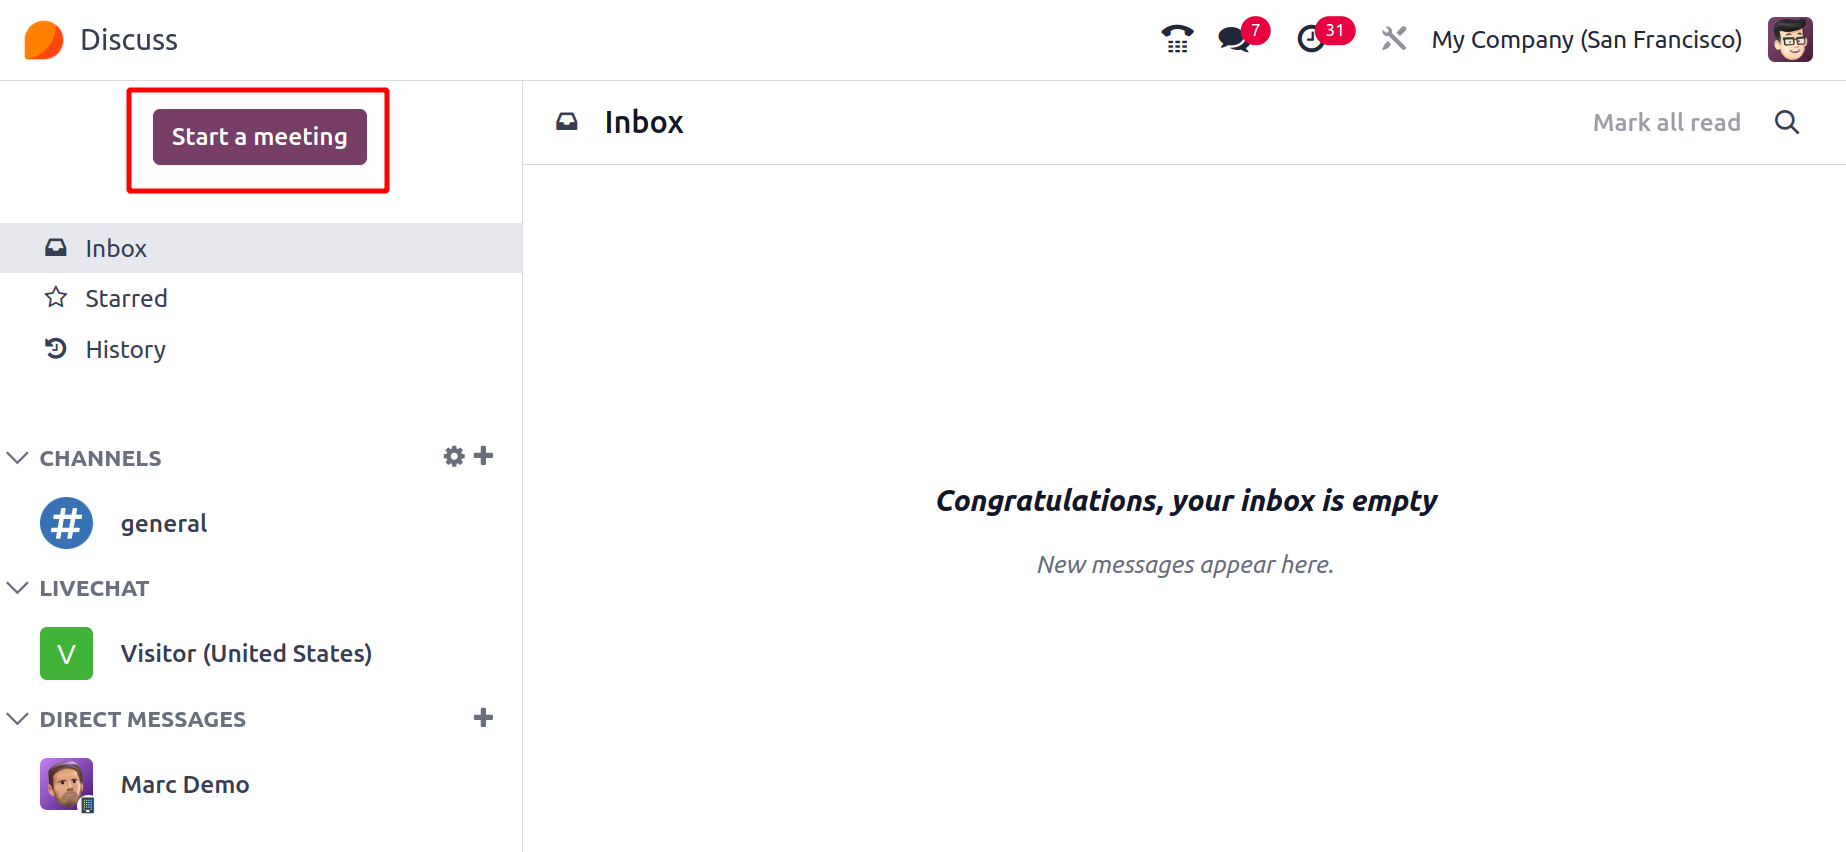Open the conversations icon with 7 badge

point(1234,40)
